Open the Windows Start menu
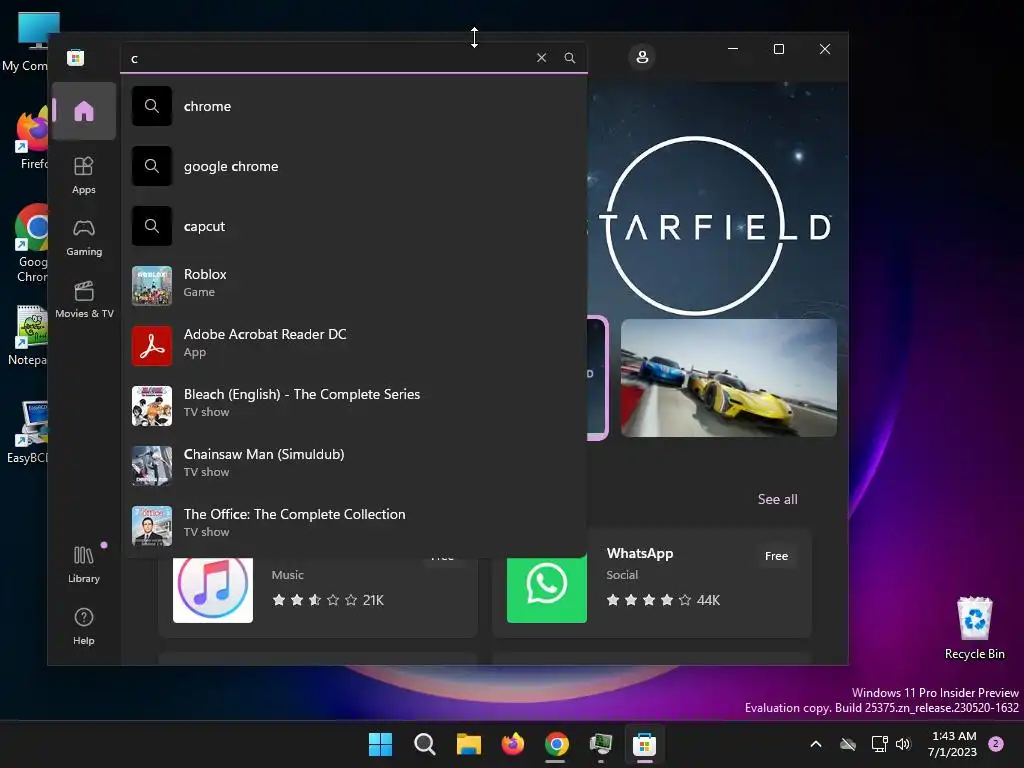Image resolution: width=1024 pixels, height=768 pixels. tap(380, 744)
